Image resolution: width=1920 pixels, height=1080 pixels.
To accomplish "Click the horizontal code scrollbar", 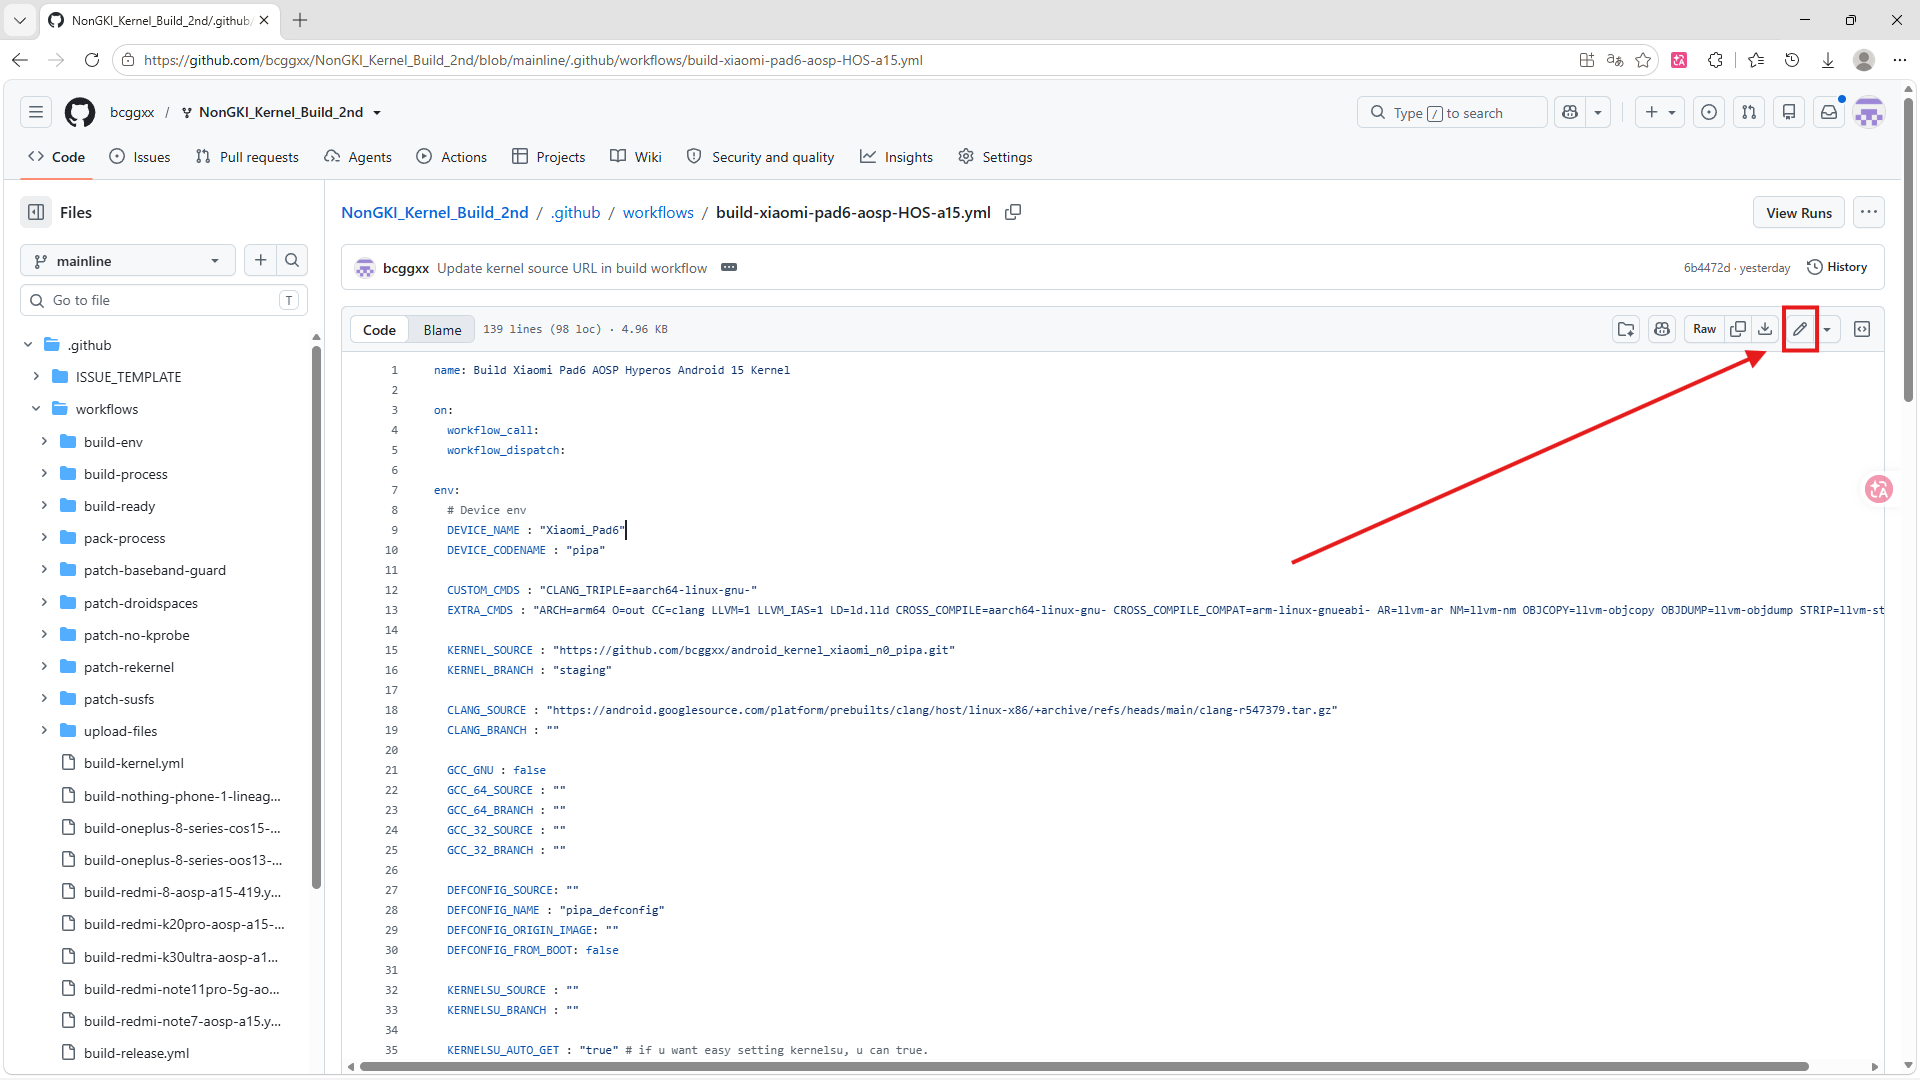I will tap(1084, 1066).
